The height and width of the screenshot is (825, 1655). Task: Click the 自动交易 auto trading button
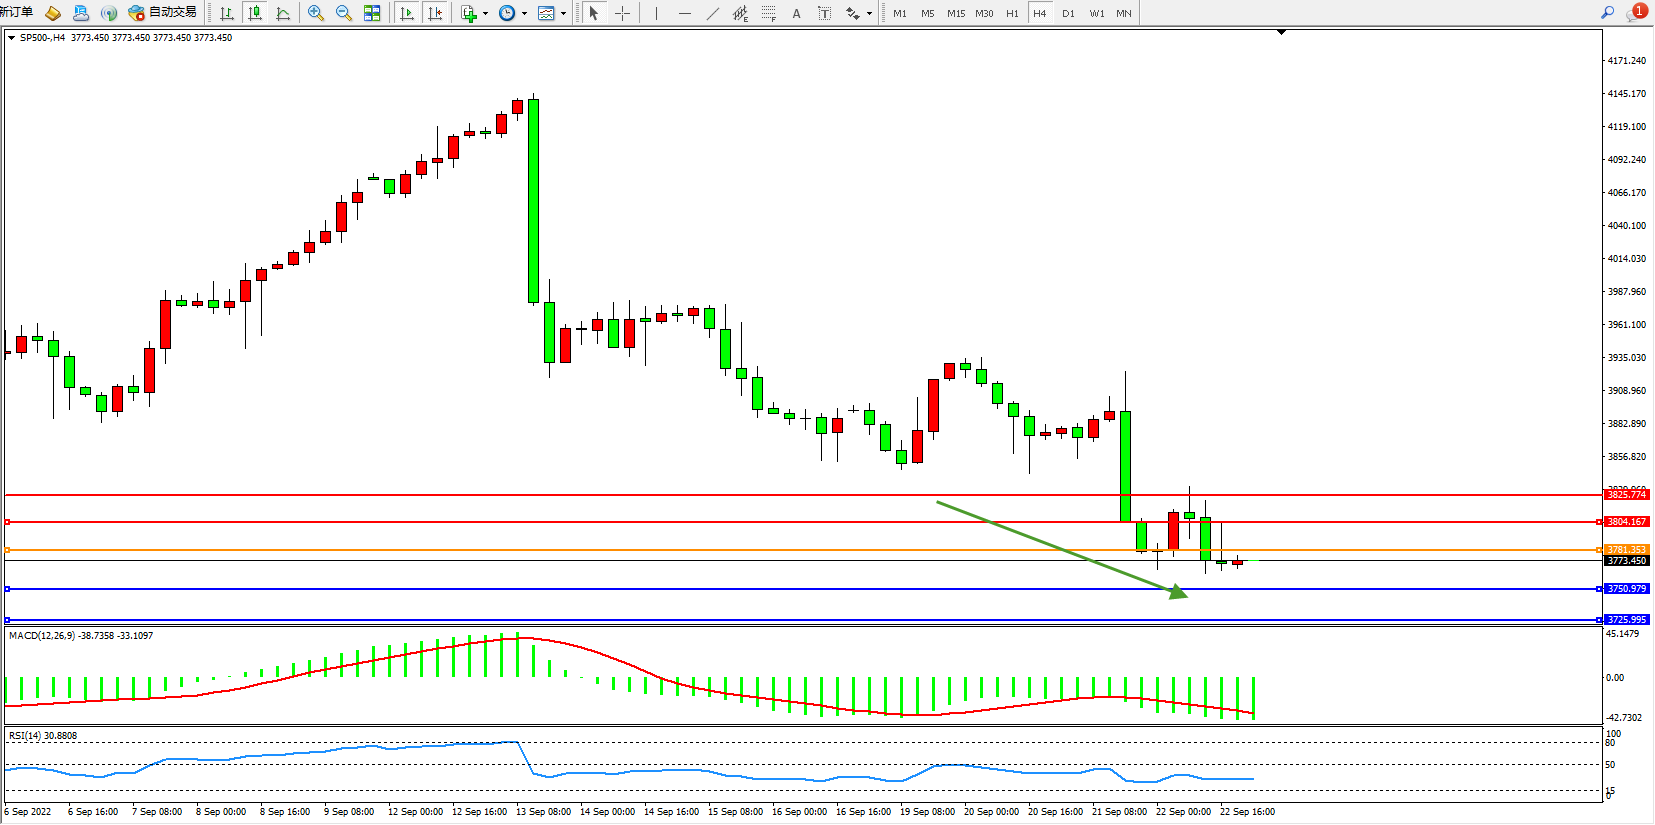[163, 13]
